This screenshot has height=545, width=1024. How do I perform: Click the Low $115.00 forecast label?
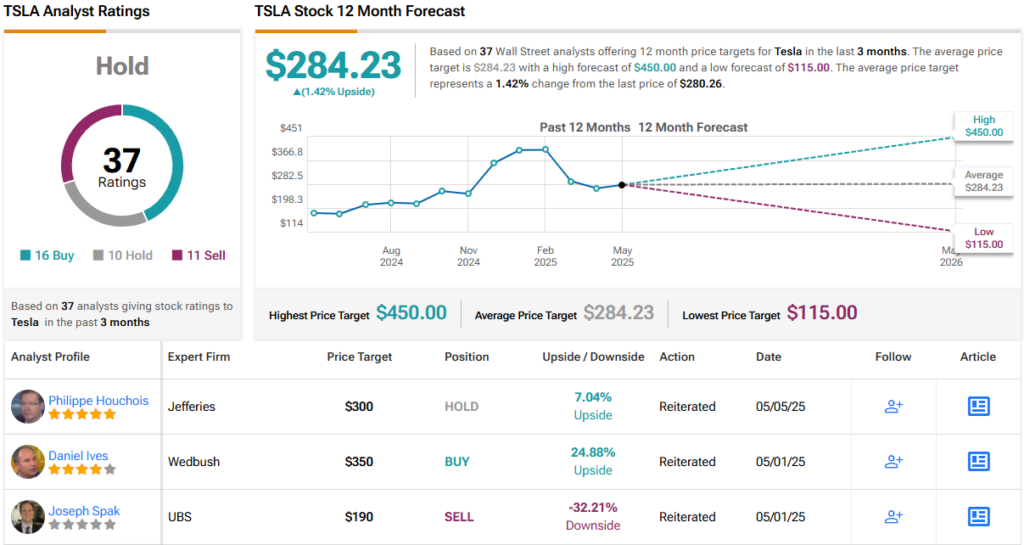pos(984,238)
